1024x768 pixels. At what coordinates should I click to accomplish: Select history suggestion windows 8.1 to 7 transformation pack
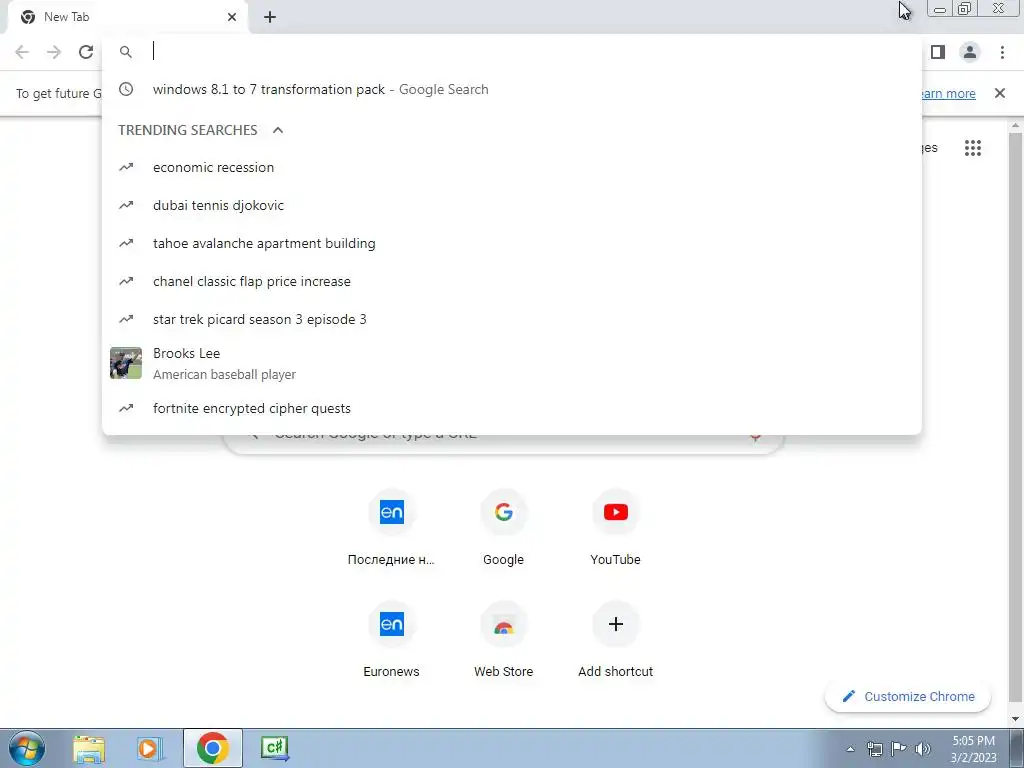pyautogui.click(x=512, y=89)
